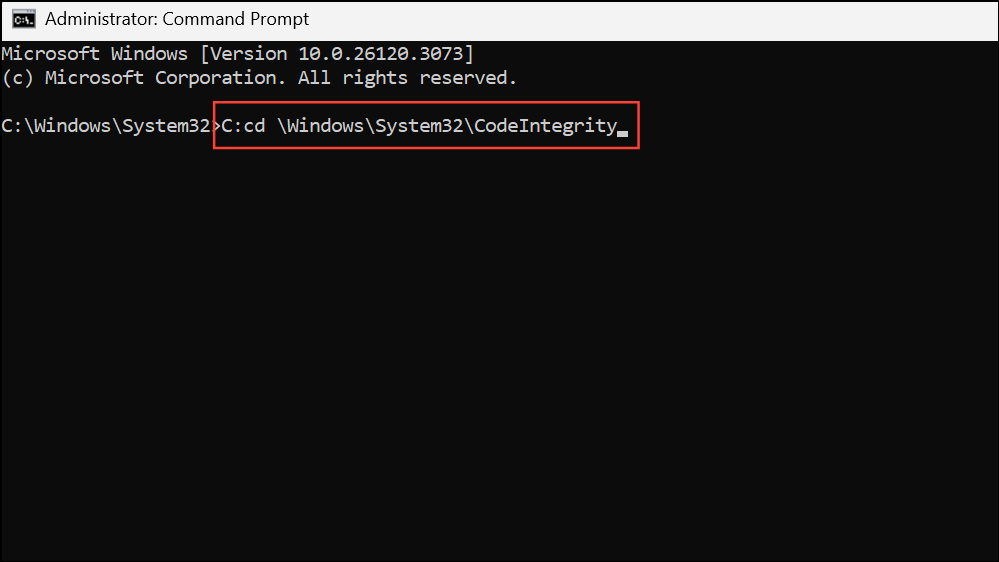Click the word 'Administrator:' in the title
This screenshot has height=562, width=999.
(101, 19)
